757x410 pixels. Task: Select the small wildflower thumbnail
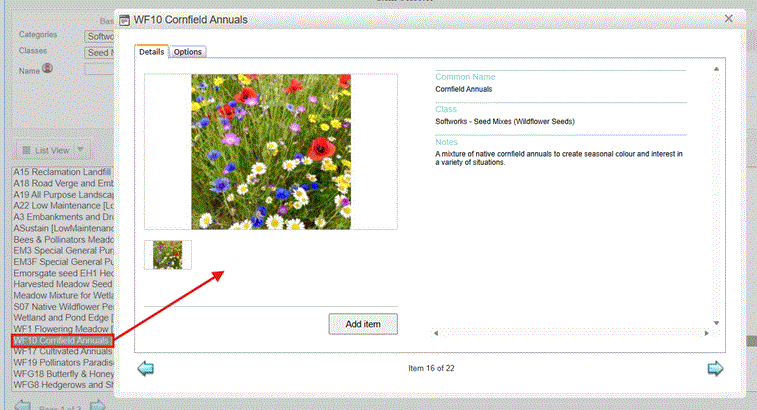168,254
